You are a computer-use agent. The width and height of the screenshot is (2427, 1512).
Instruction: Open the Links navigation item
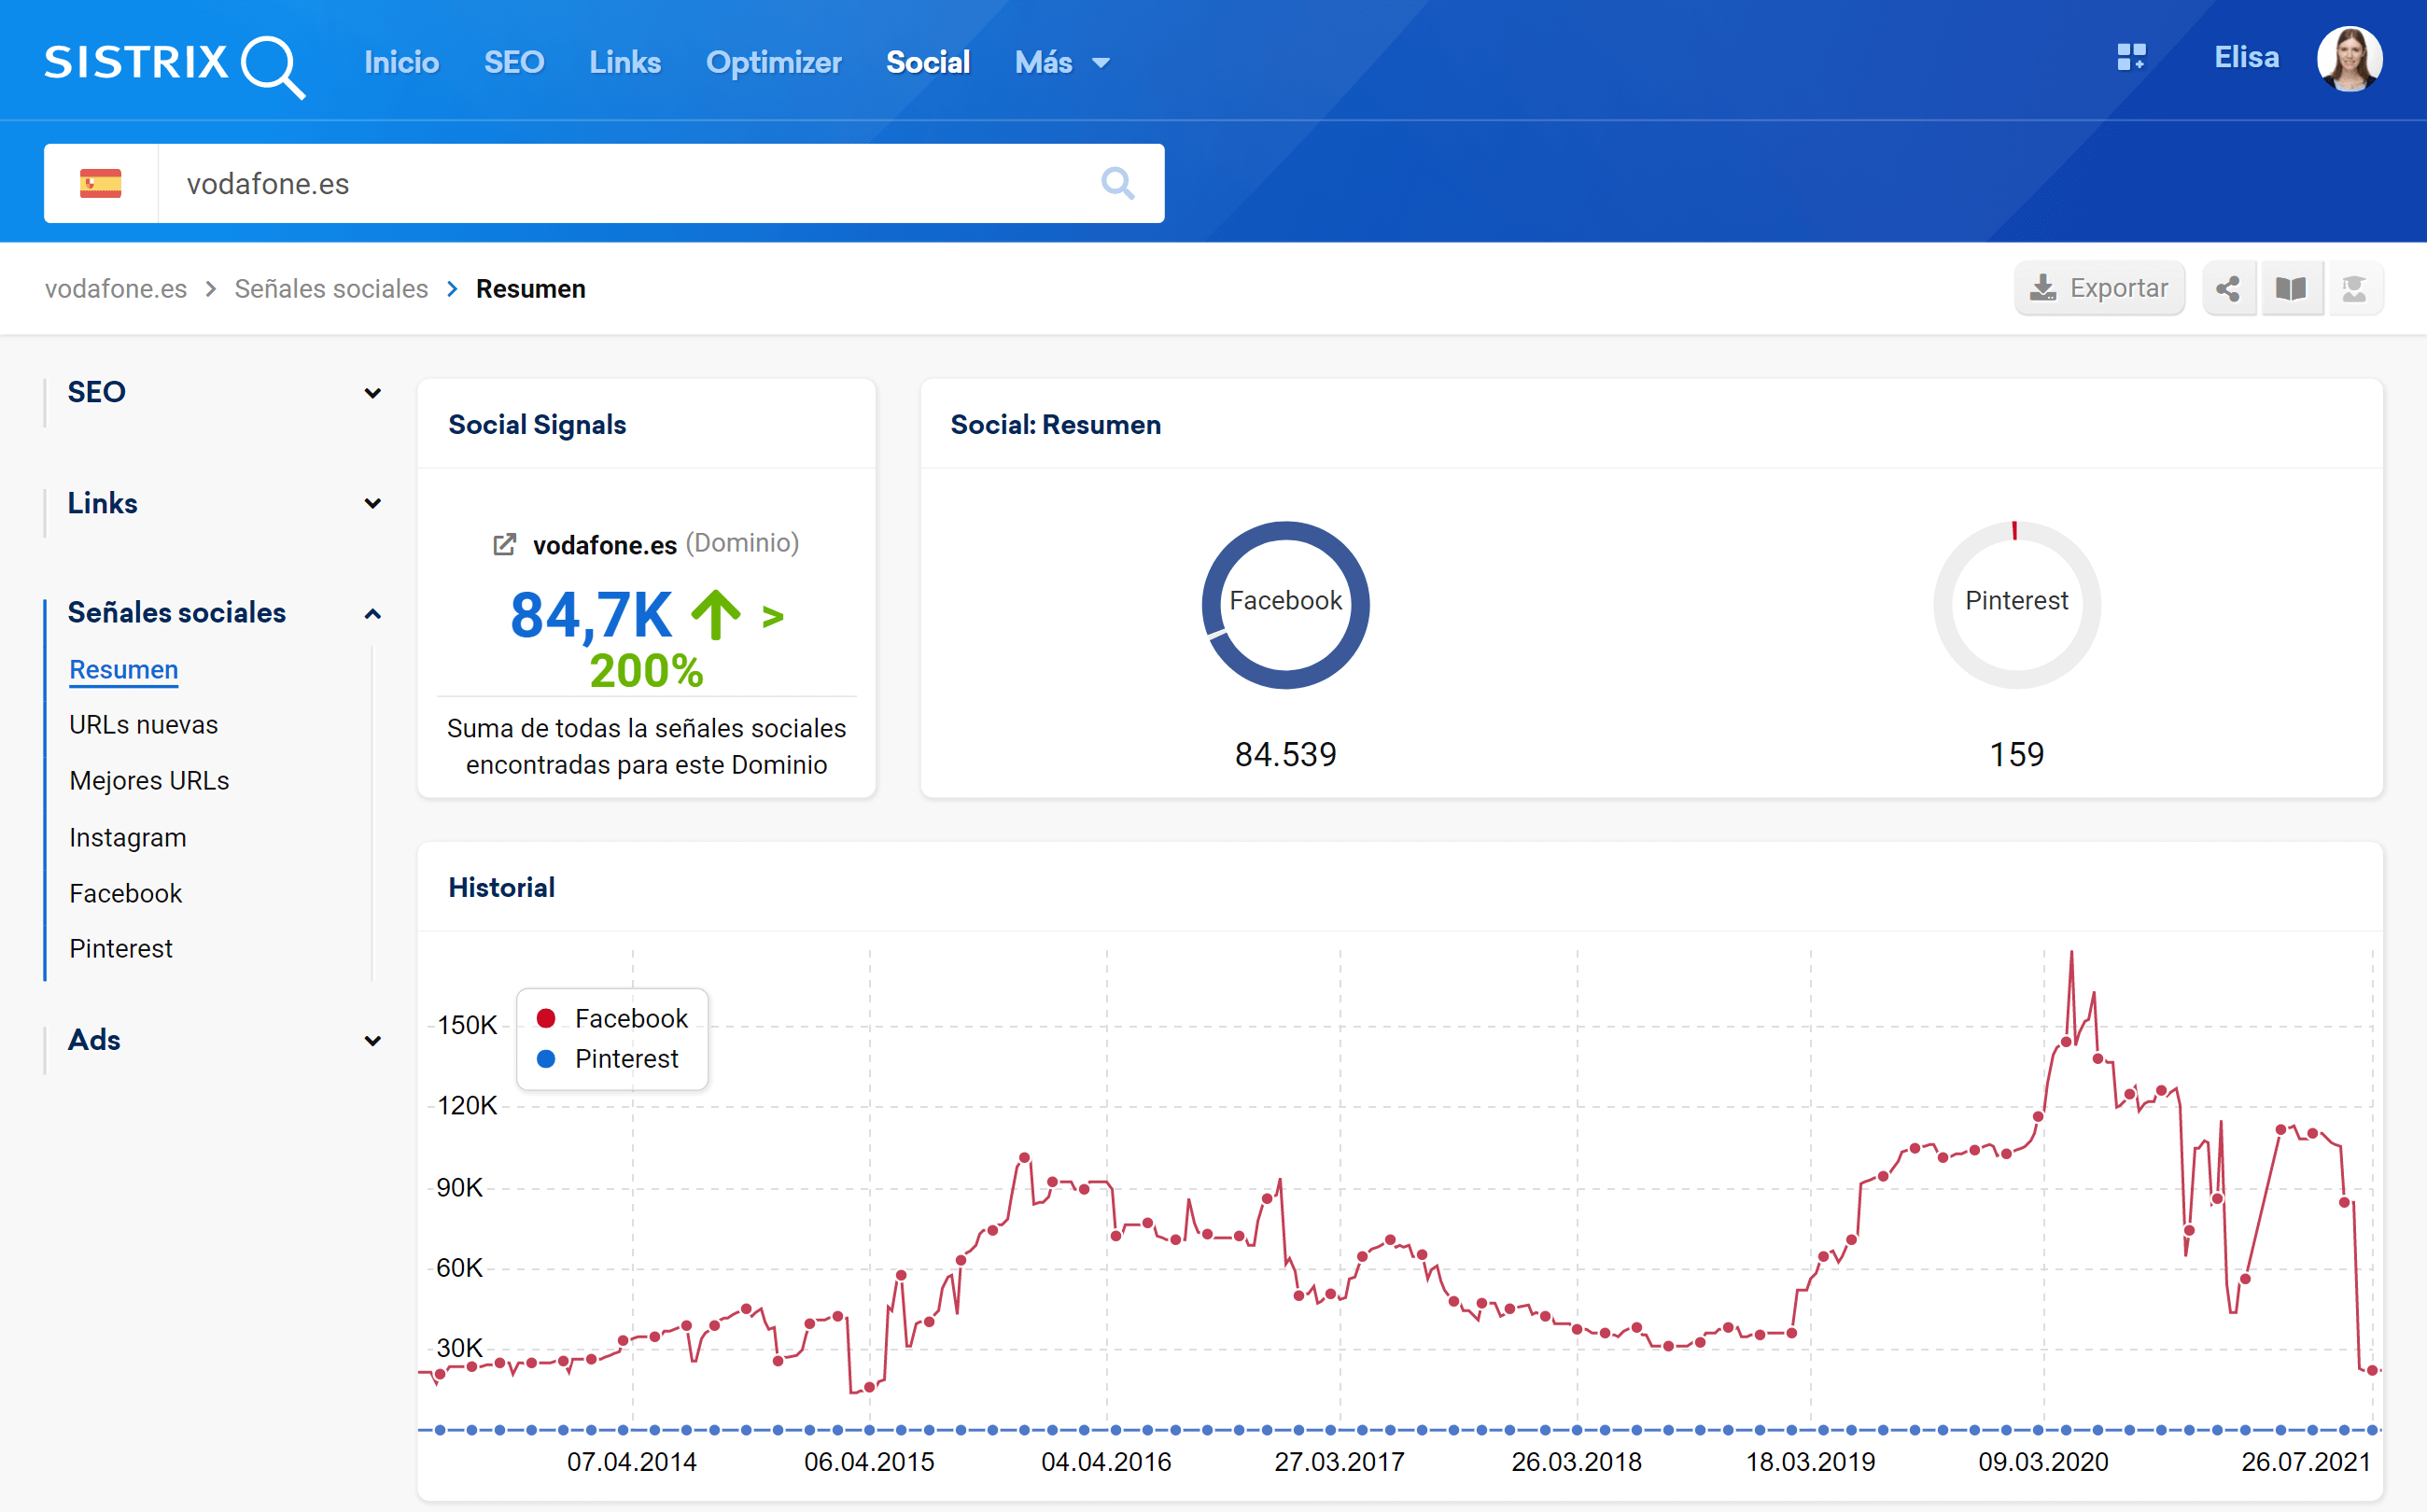pyautogui.click(x=624, y=62)
